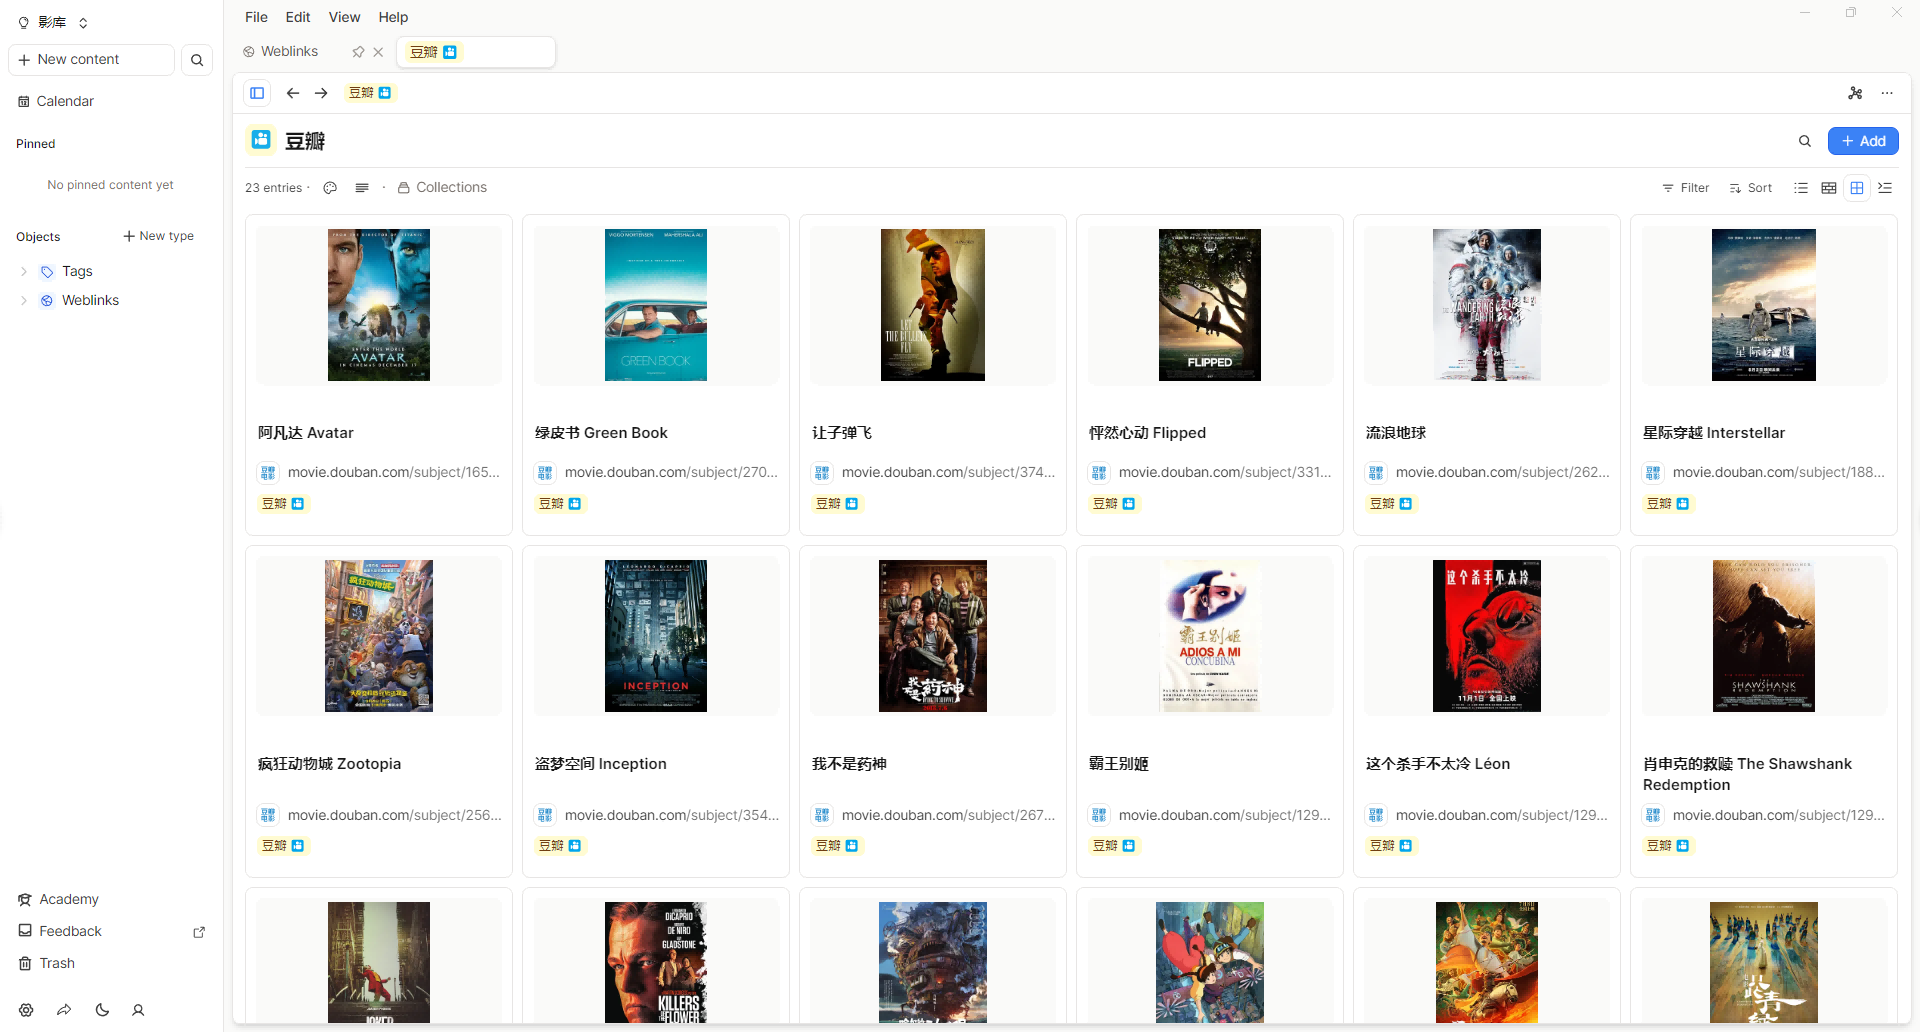The image size is (1920, 1032).
Task: Open the workspace switcher dropdown
Action: 54,22
